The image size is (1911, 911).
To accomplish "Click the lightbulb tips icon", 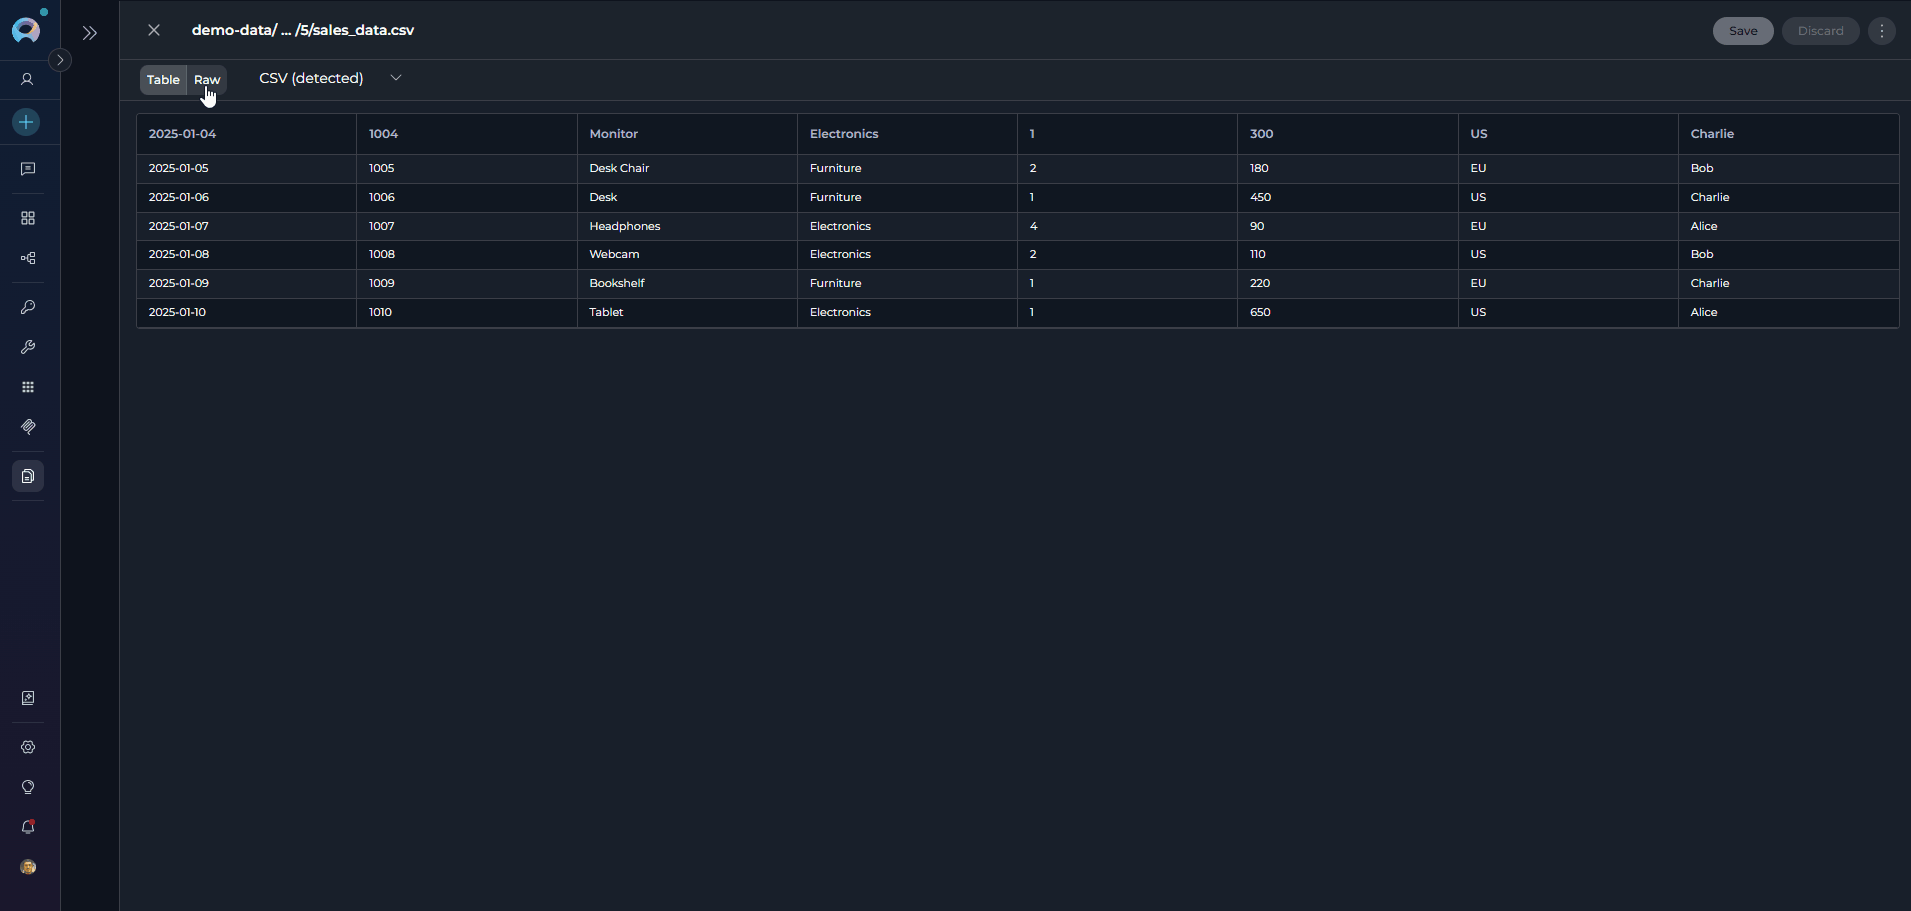I will (28, 787).
